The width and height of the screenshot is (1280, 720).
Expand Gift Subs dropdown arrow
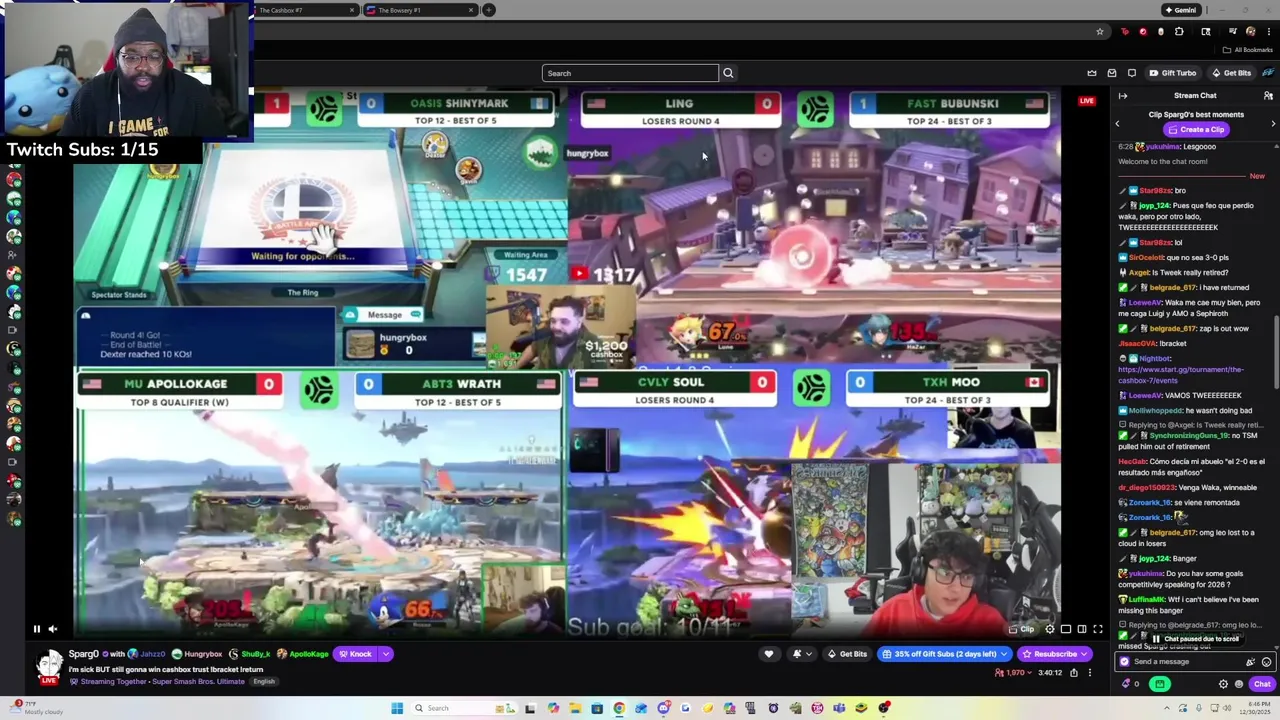coord(1004,654)
